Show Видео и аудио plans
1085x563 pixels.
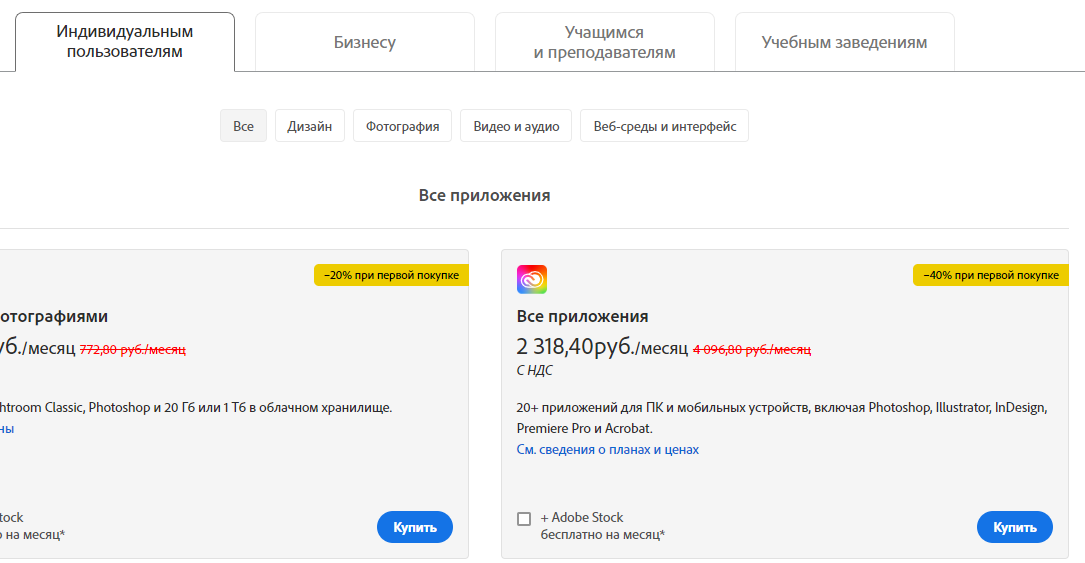coord(516,126)
